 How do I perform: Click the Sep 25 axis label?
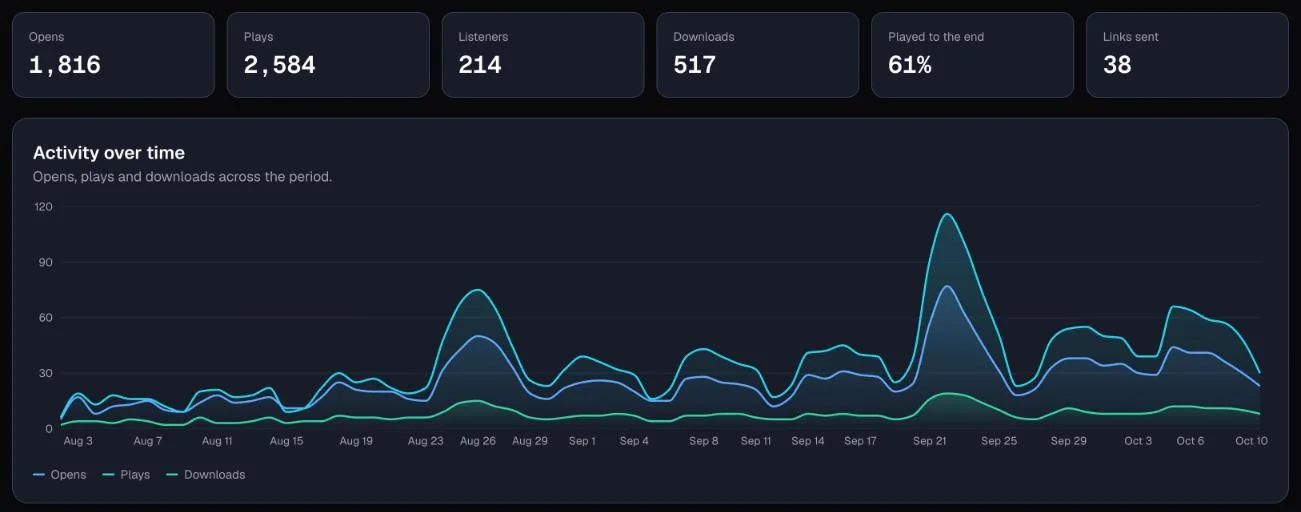tap(999, 441)
